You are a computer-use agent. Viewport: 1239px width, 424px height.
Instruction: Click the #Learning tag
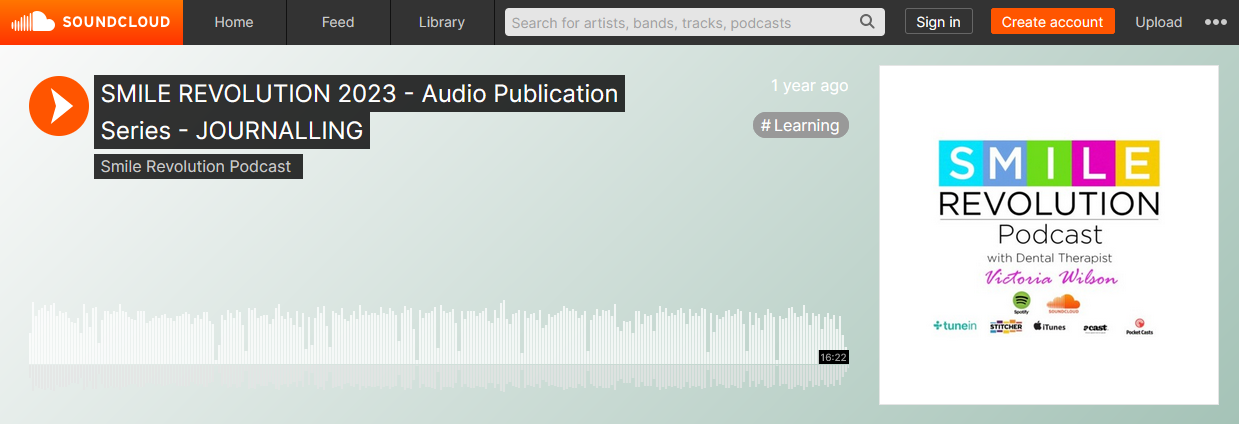click(800, 125)
